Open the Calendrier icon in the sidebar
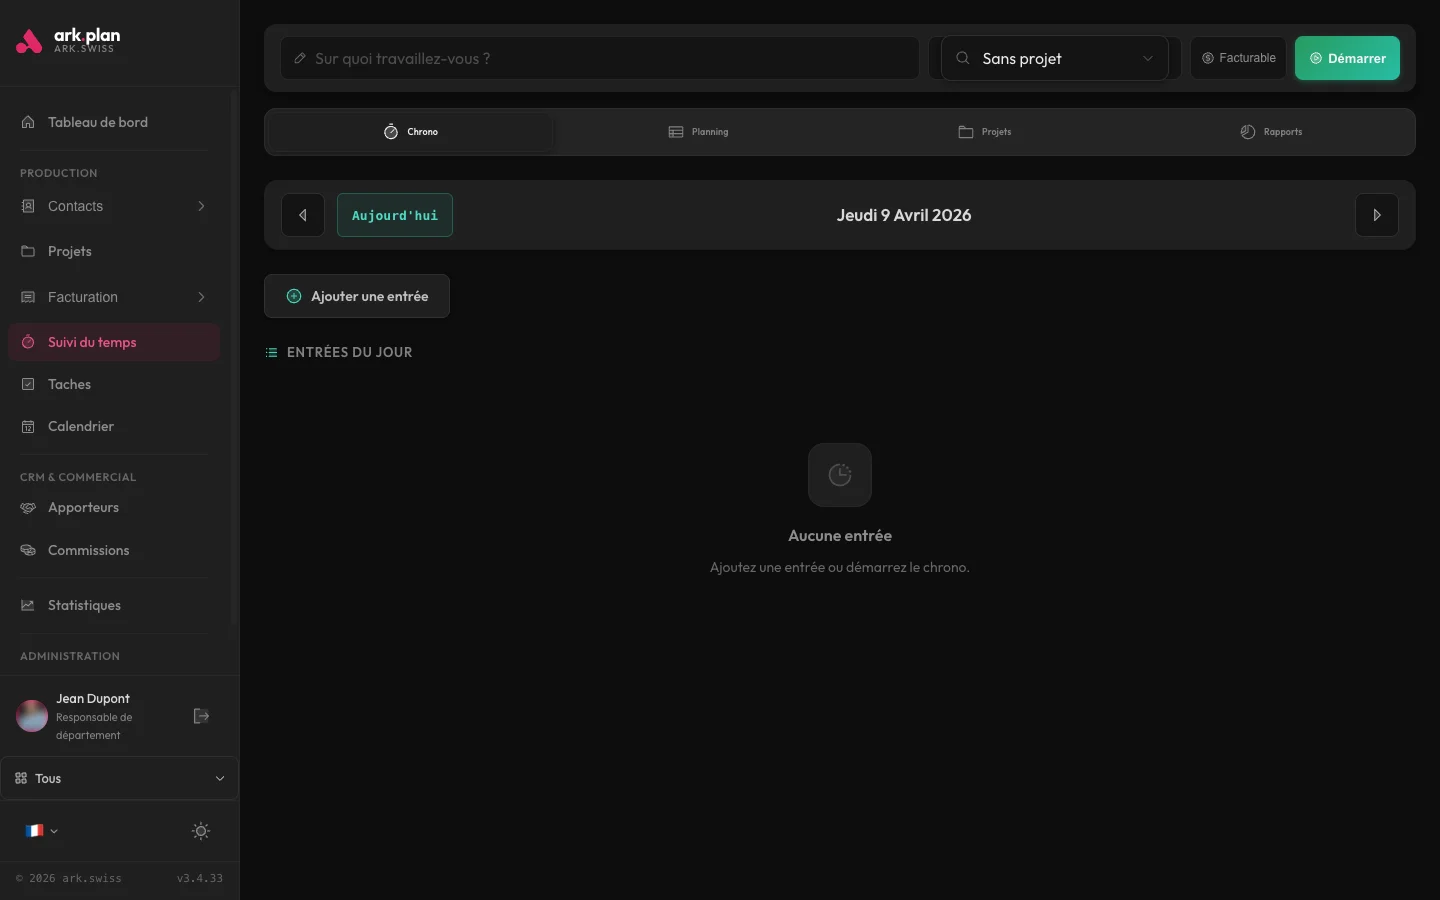 point(28,426)
